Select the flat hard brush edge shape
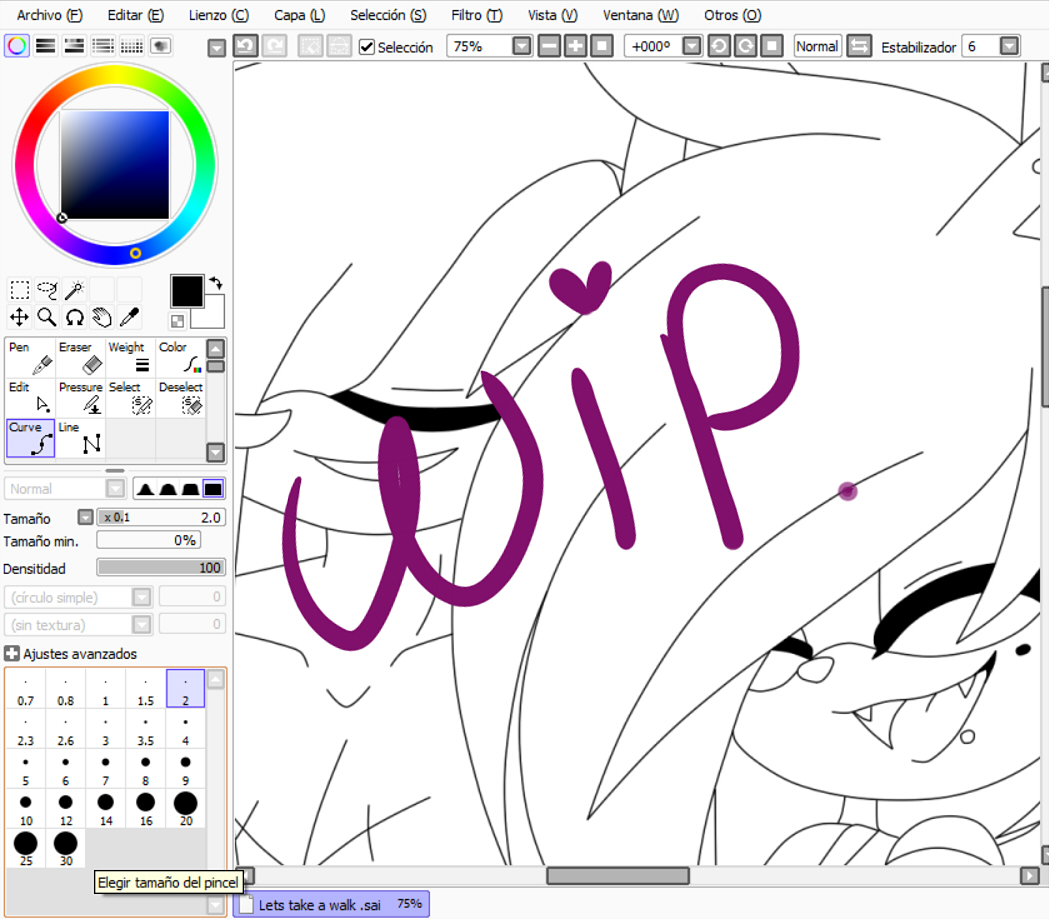The image size is (1049, 919). click(213, 489)
